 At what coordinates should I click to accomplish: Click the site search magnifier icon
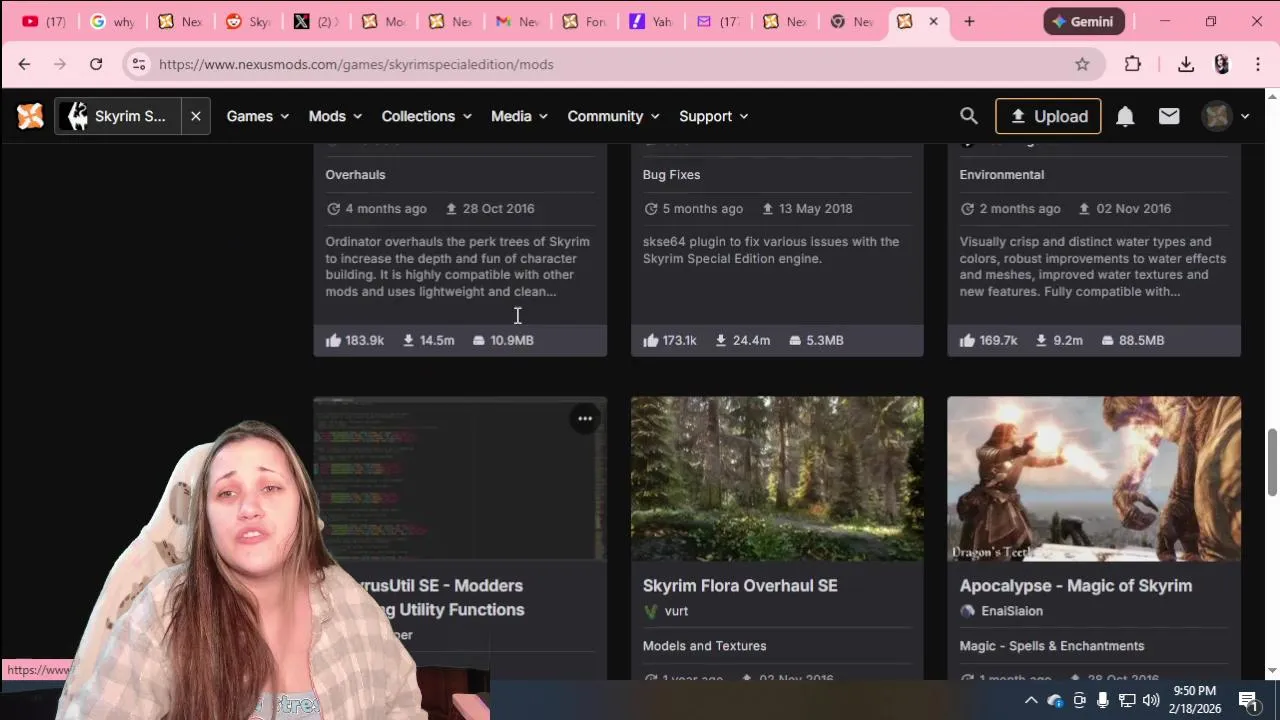coord(968,116)
